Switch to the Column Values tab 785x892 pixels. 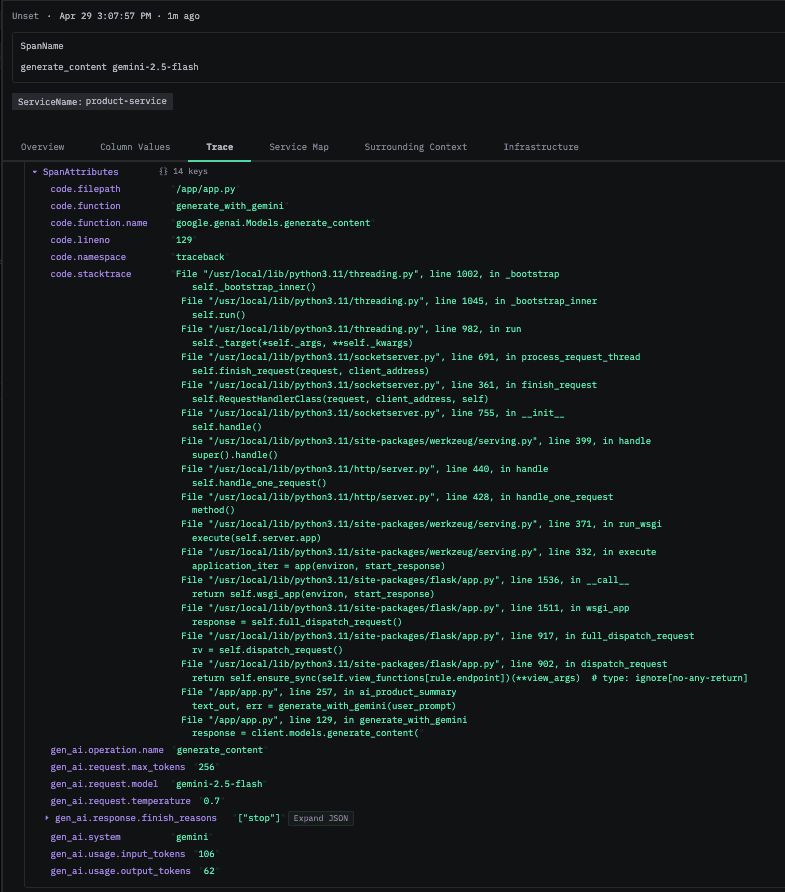coord(135,147)
